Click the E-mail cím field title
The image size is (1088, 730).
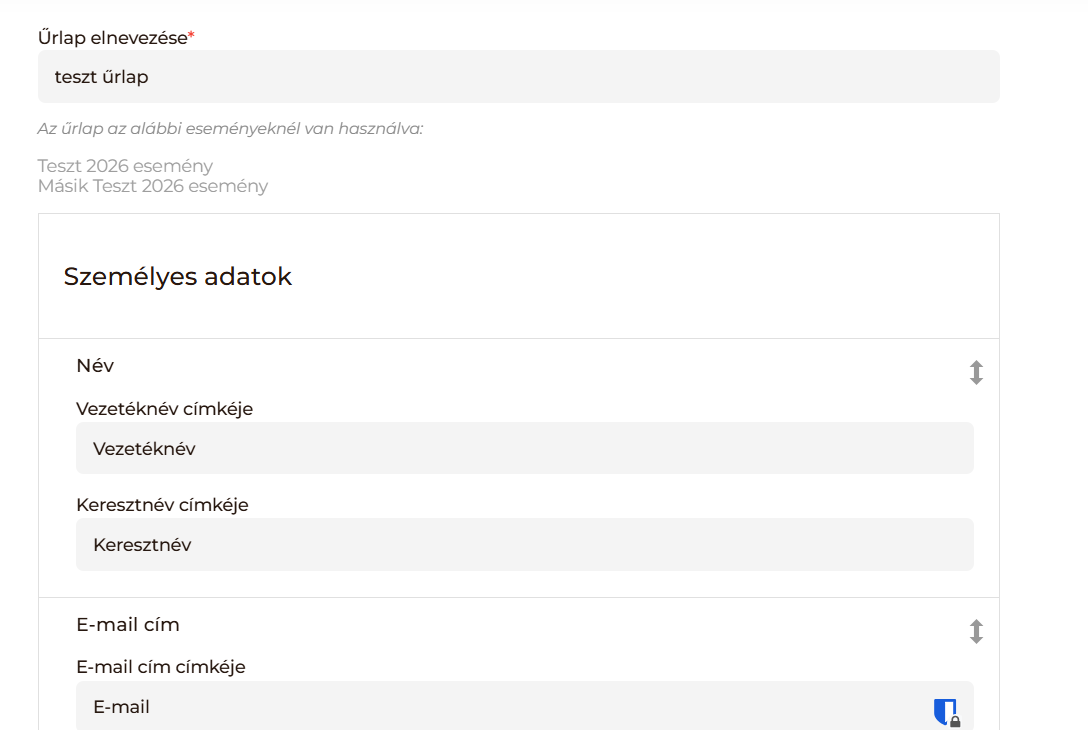[x=128, y=625]
